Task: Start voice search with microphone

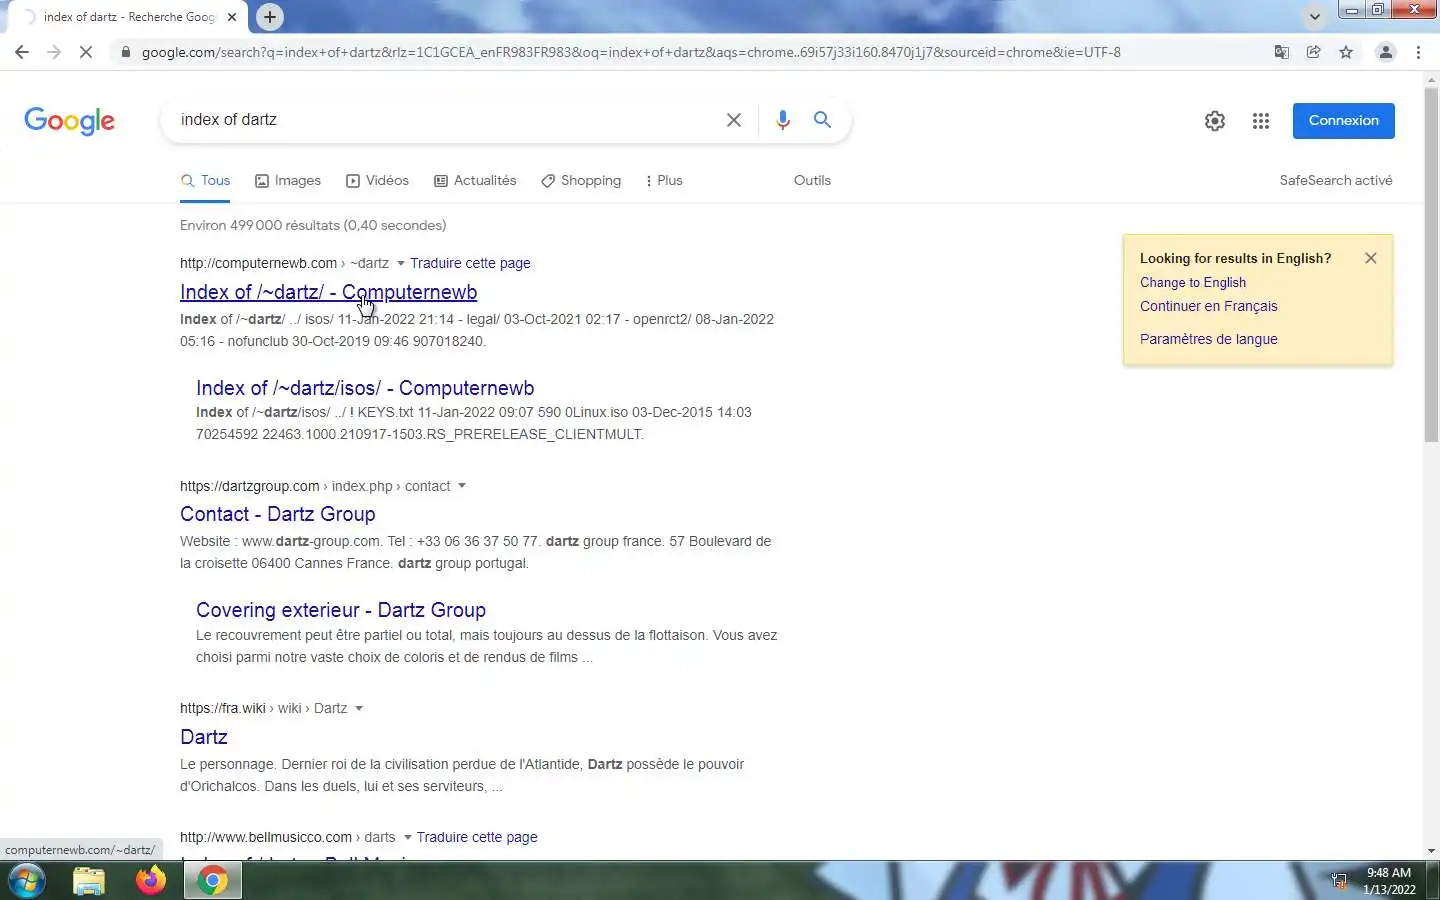Action: (x=783, y=120)
